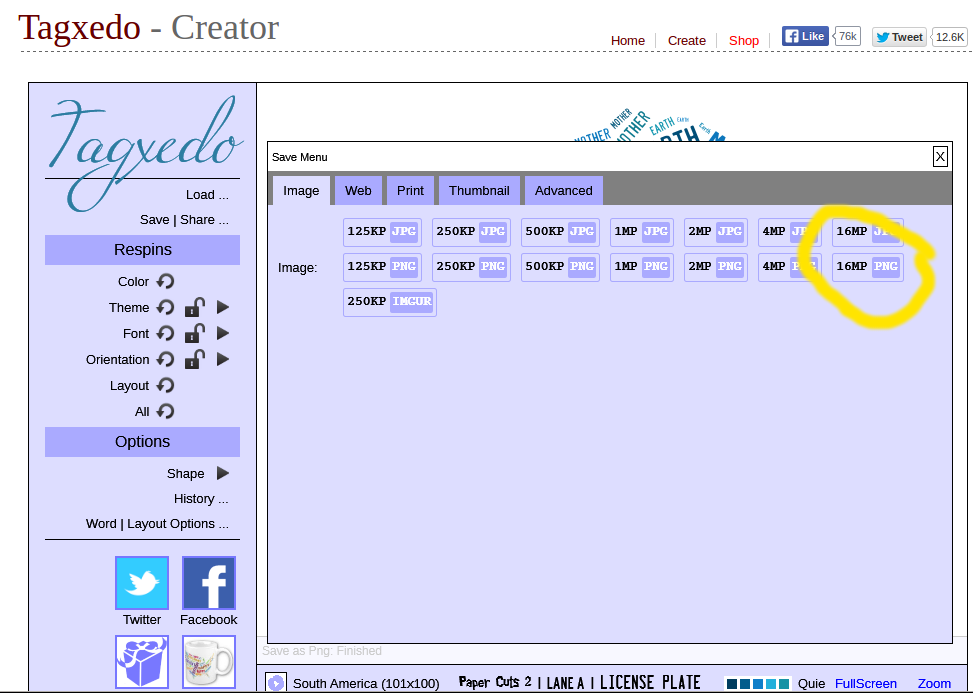The image size is (973, 693).
Task: Save as 2MP PNG
Action: [x=716, y=267]
